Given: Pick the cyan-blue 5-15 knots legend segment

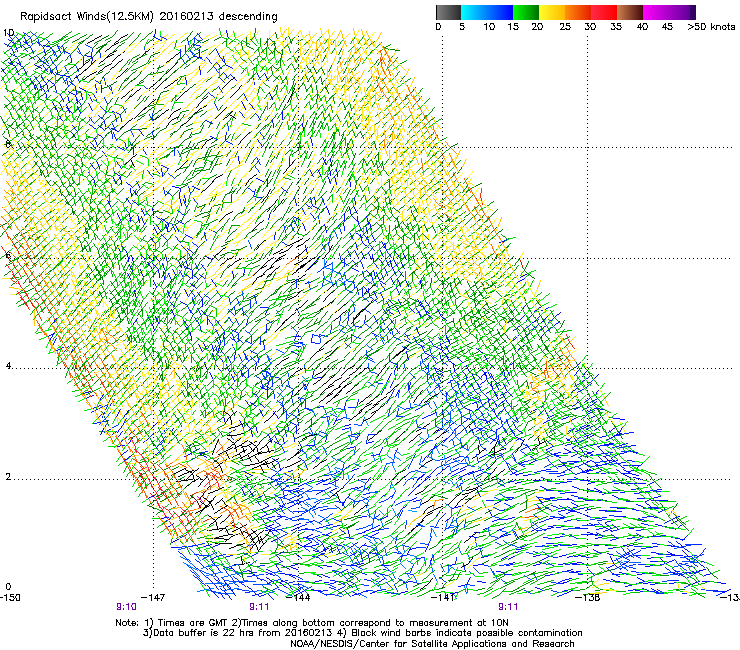Looking at the screenshot, I should coord(487,12).
